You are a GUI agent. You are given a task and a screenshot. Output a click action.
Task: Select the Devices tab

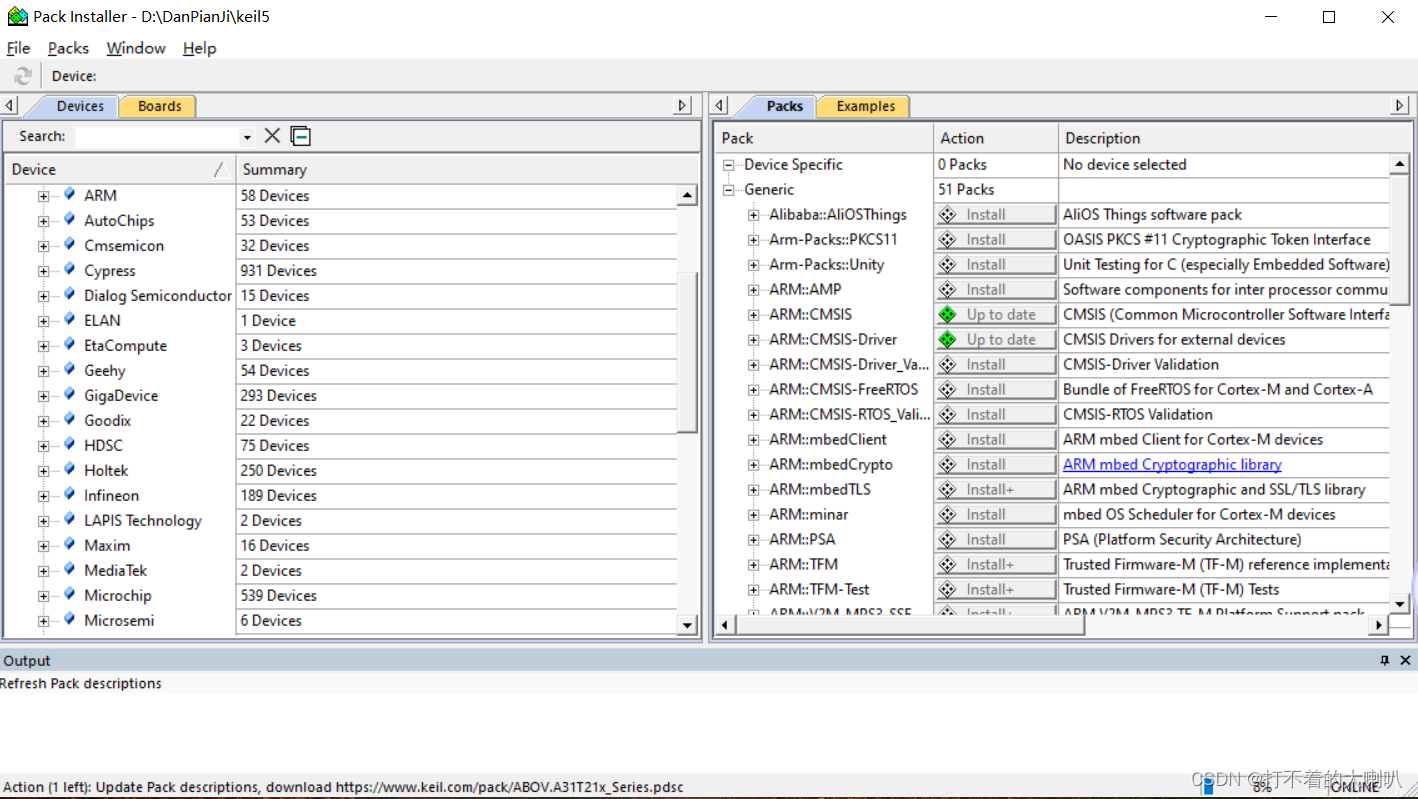tap(80, 106)
